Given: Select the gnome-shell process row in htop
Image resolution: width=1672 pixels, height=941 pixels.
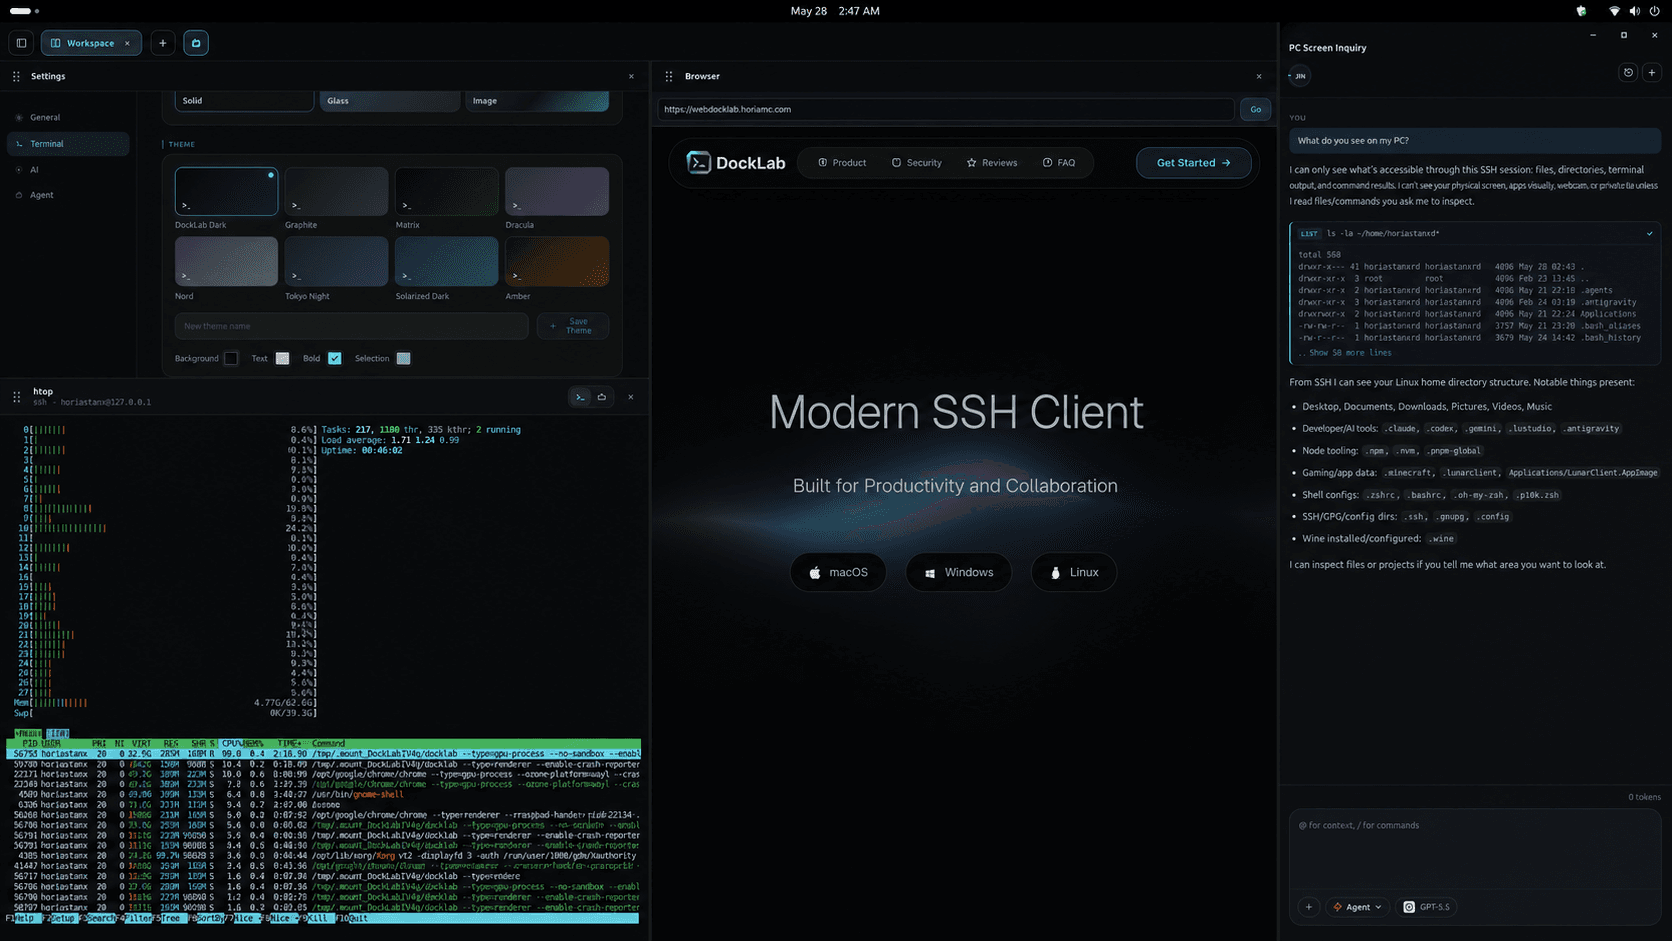Looking at the screenshot, I should coord(323,795).
